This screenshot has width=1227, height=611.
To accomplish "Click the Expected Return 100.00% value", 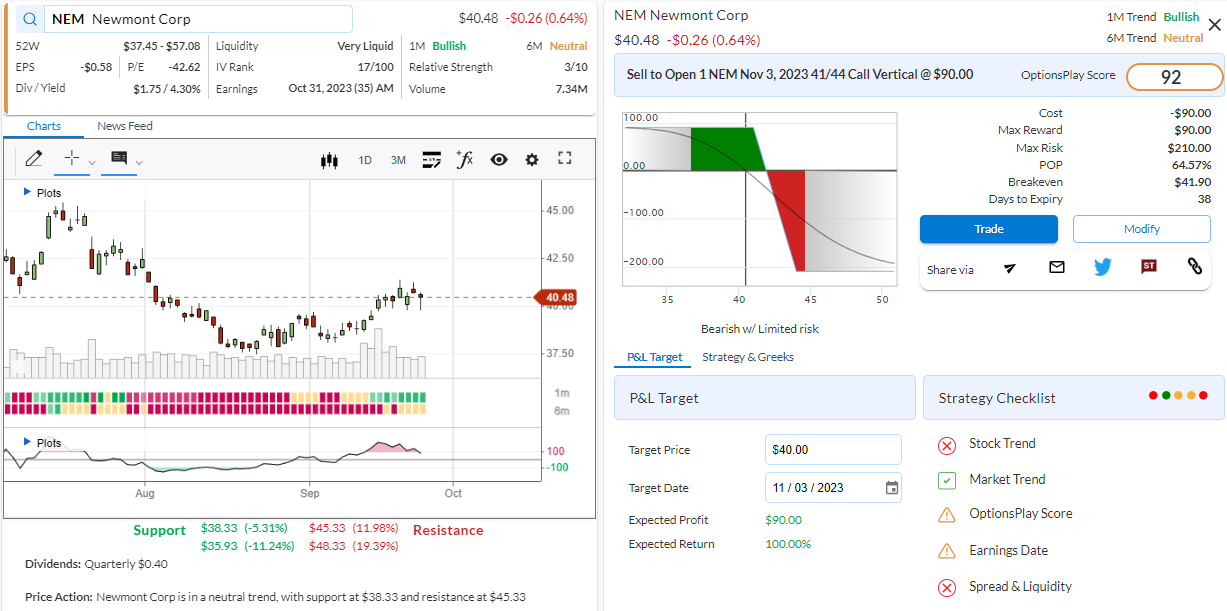I will pos(788,544).
